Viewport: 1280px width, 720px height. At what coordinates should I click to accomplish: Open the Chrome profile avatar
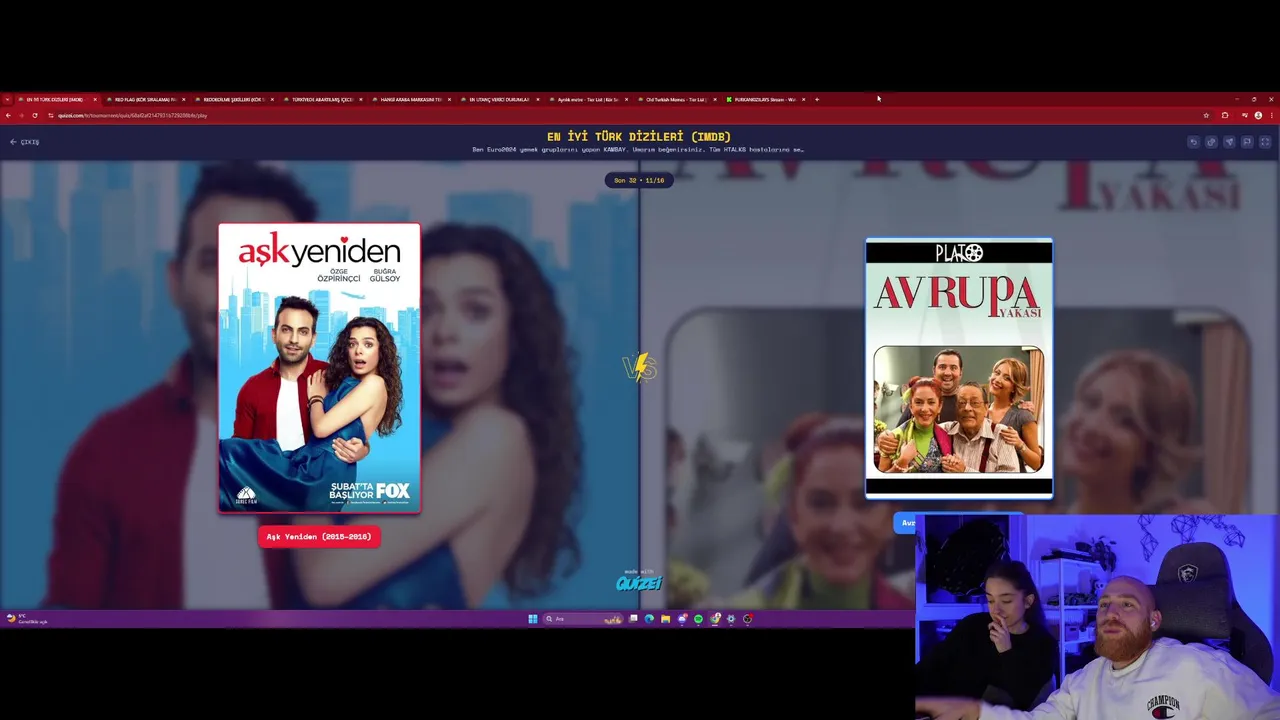1258,115
